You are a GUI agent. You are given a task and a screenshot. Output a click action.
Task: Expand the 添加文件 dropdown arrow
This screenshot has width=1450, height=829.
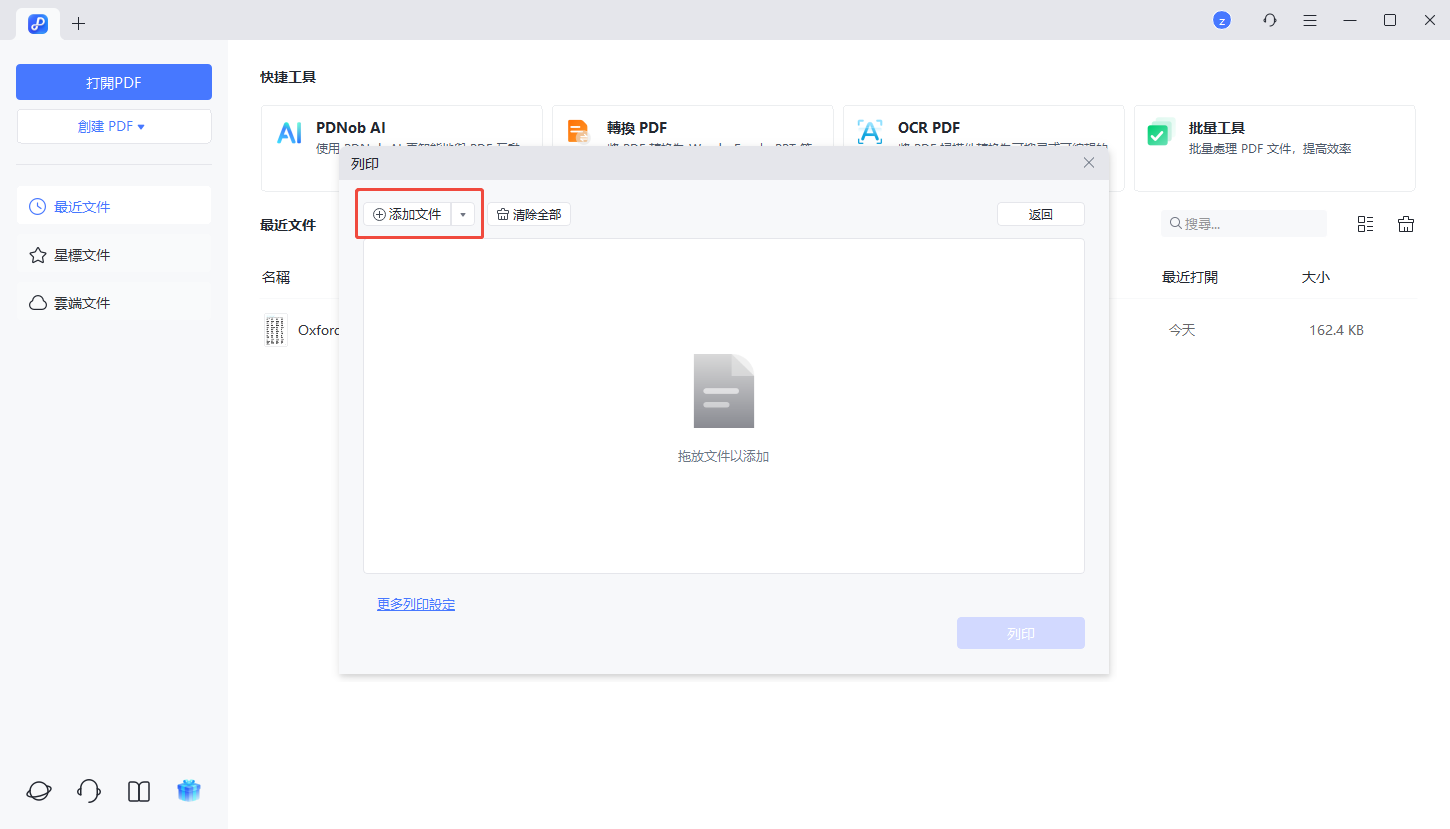(x=463, y=215)
